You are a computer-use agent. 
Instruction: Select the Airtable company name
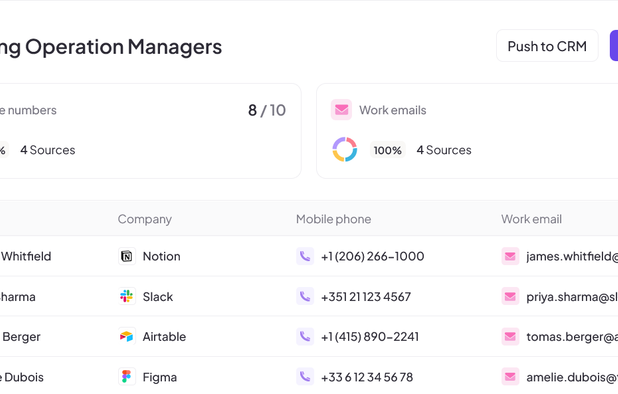tap(164, 336)
